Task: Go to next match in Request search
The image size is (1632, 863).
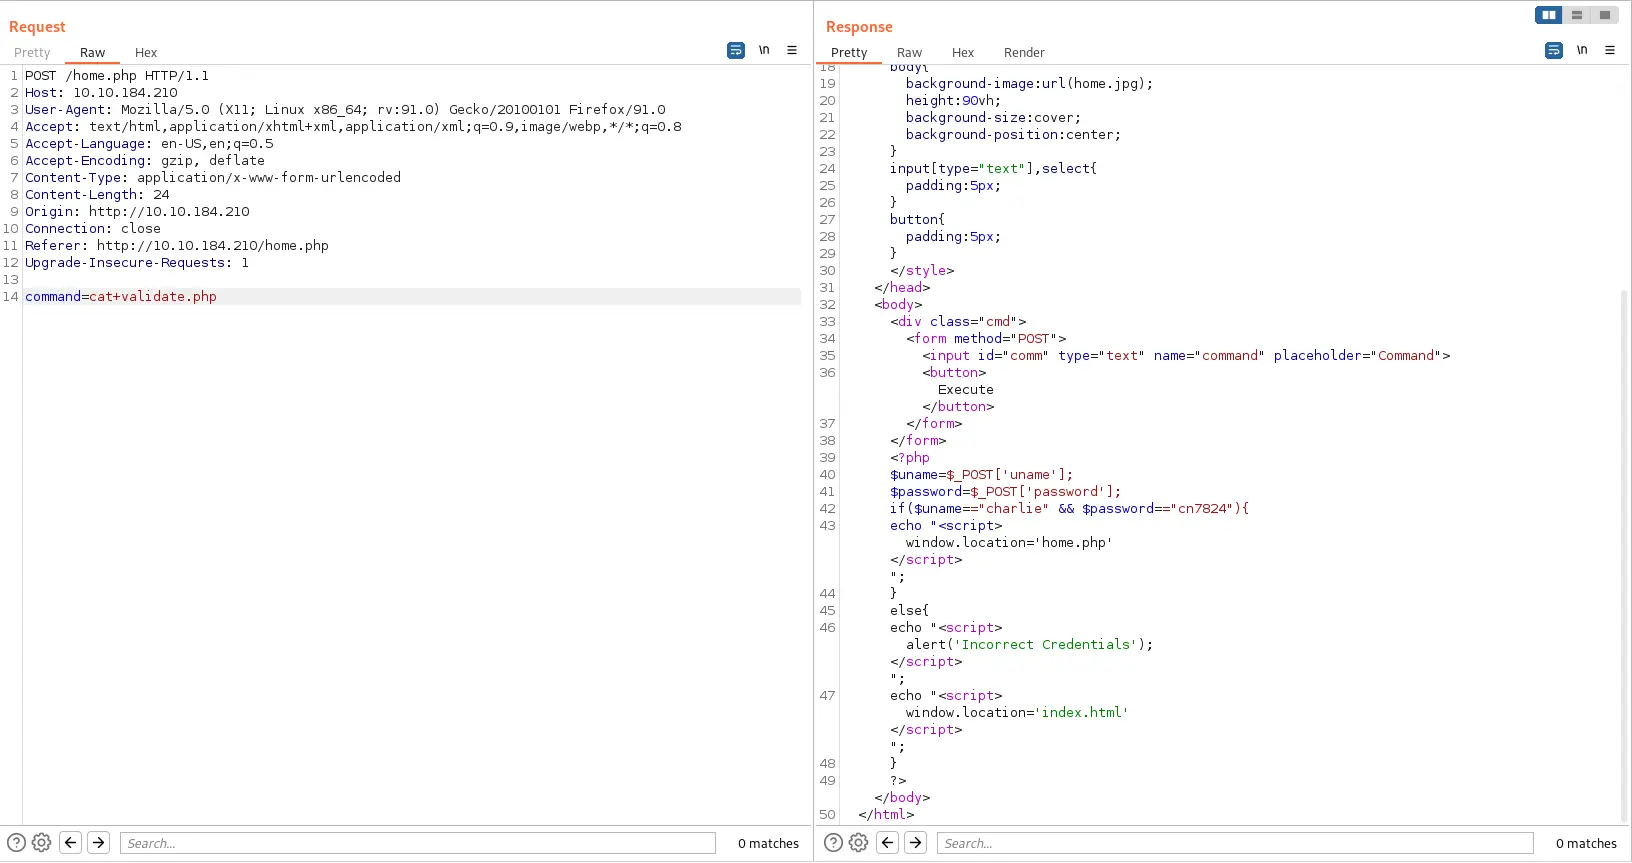Action: tap(99, 843)
